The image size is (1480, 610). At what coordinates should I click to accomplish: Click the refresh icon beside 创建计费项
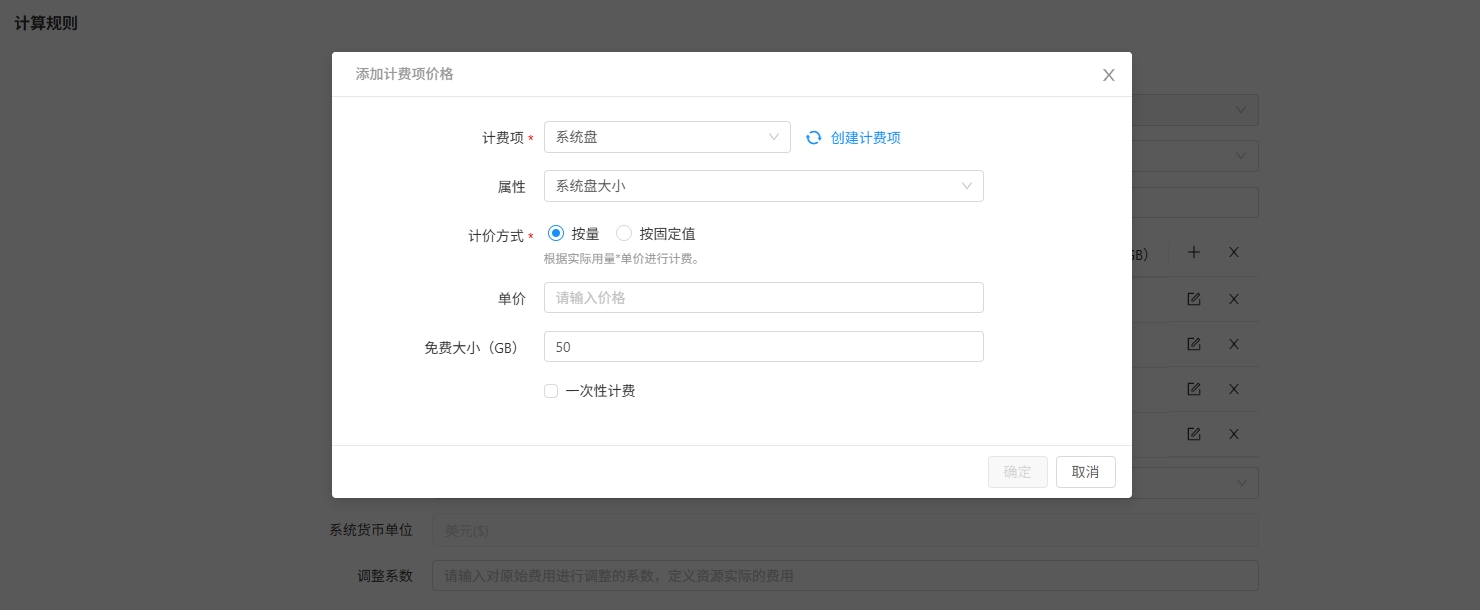click(x=814, y=138)
